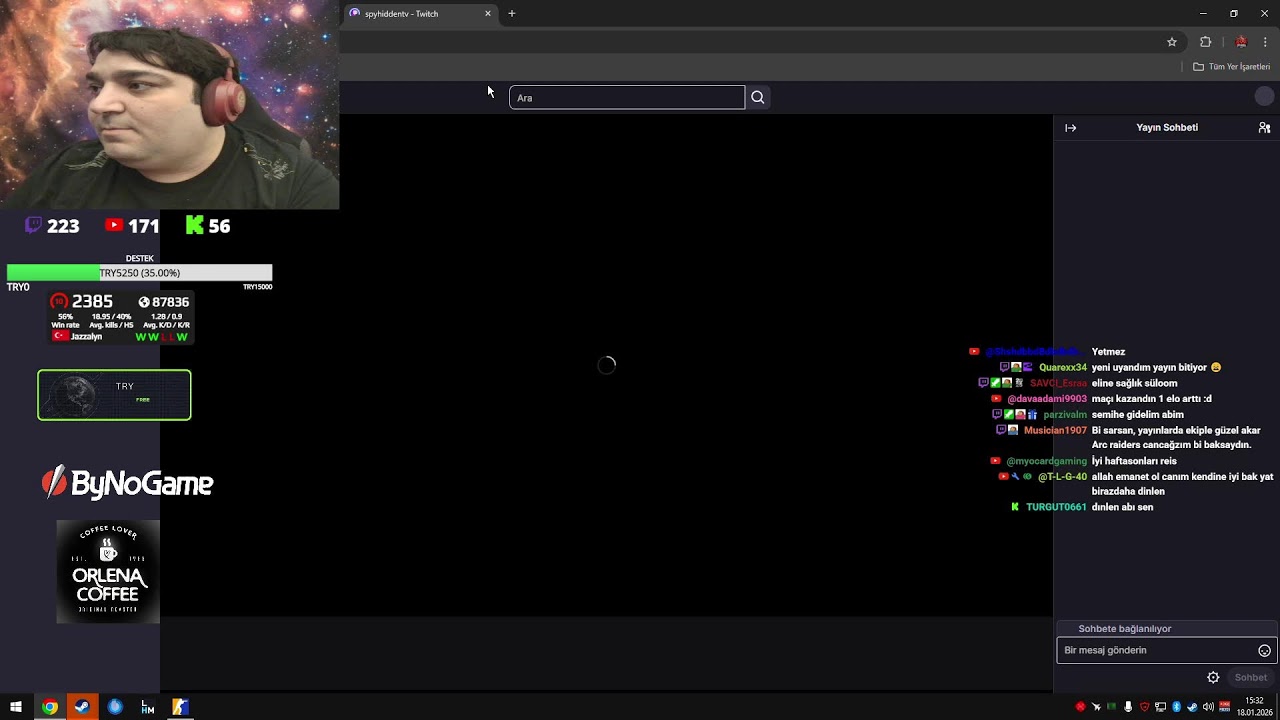Image resolution: width=1280 pixels, height=720 pixels.
Task: Click message 'eline sağlık süloom'
Action: click(1134, 383)
